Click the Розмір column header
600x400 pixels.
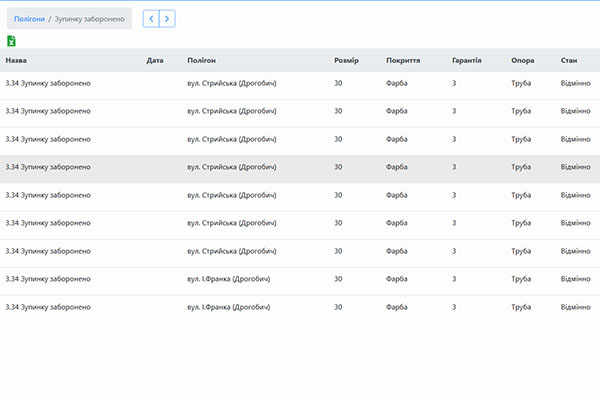[x=346, y=60]
